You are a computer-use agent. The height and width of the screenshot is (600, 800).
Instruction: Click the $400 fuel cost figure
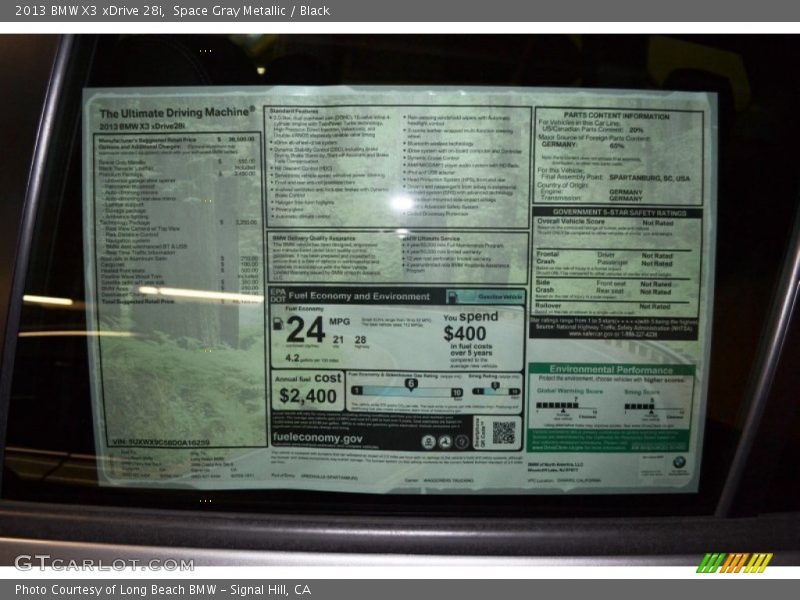[464, 333]
